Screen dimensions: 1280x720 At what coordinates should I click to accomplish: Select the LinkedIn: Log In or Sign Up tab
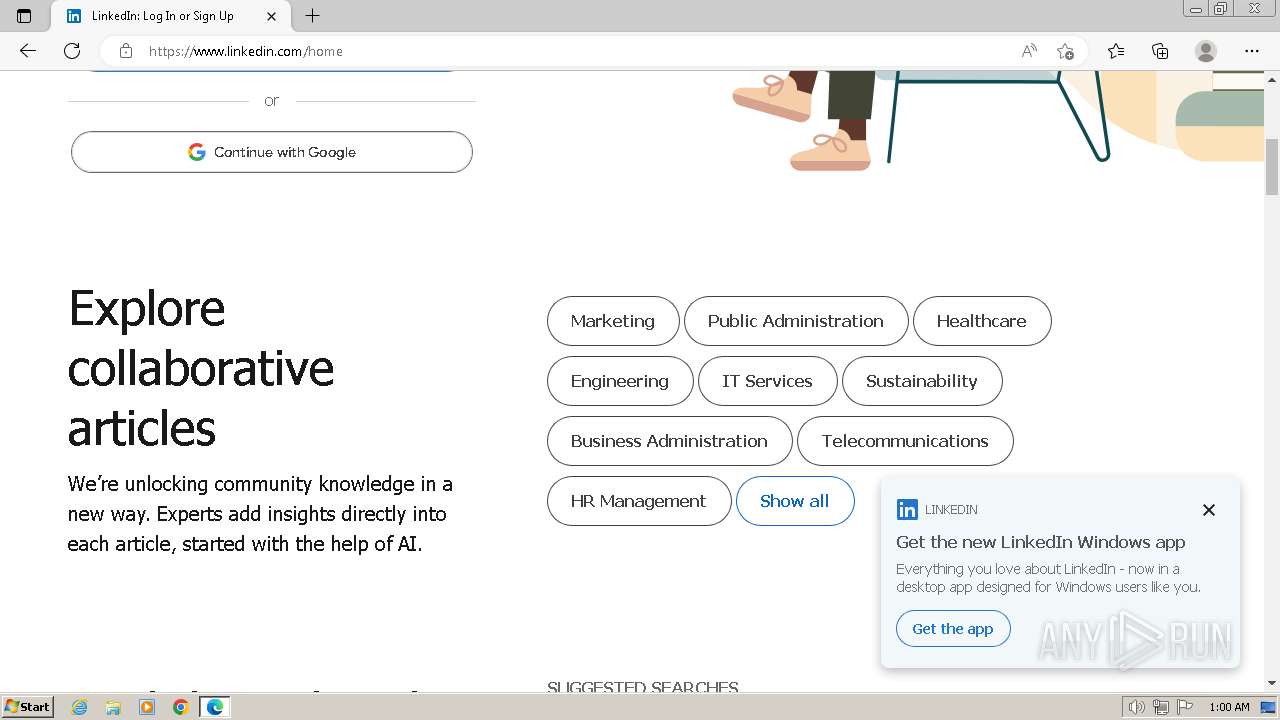170,16
